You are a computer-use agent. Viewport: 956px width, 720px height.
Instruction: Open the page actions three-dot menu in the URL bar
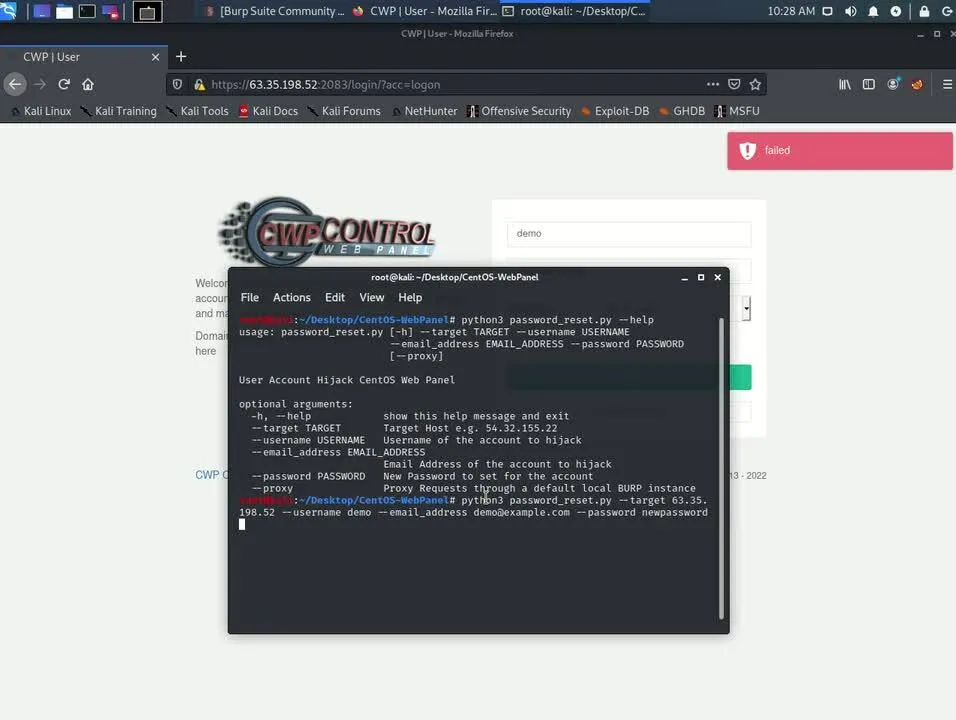[x=713, y=84]
